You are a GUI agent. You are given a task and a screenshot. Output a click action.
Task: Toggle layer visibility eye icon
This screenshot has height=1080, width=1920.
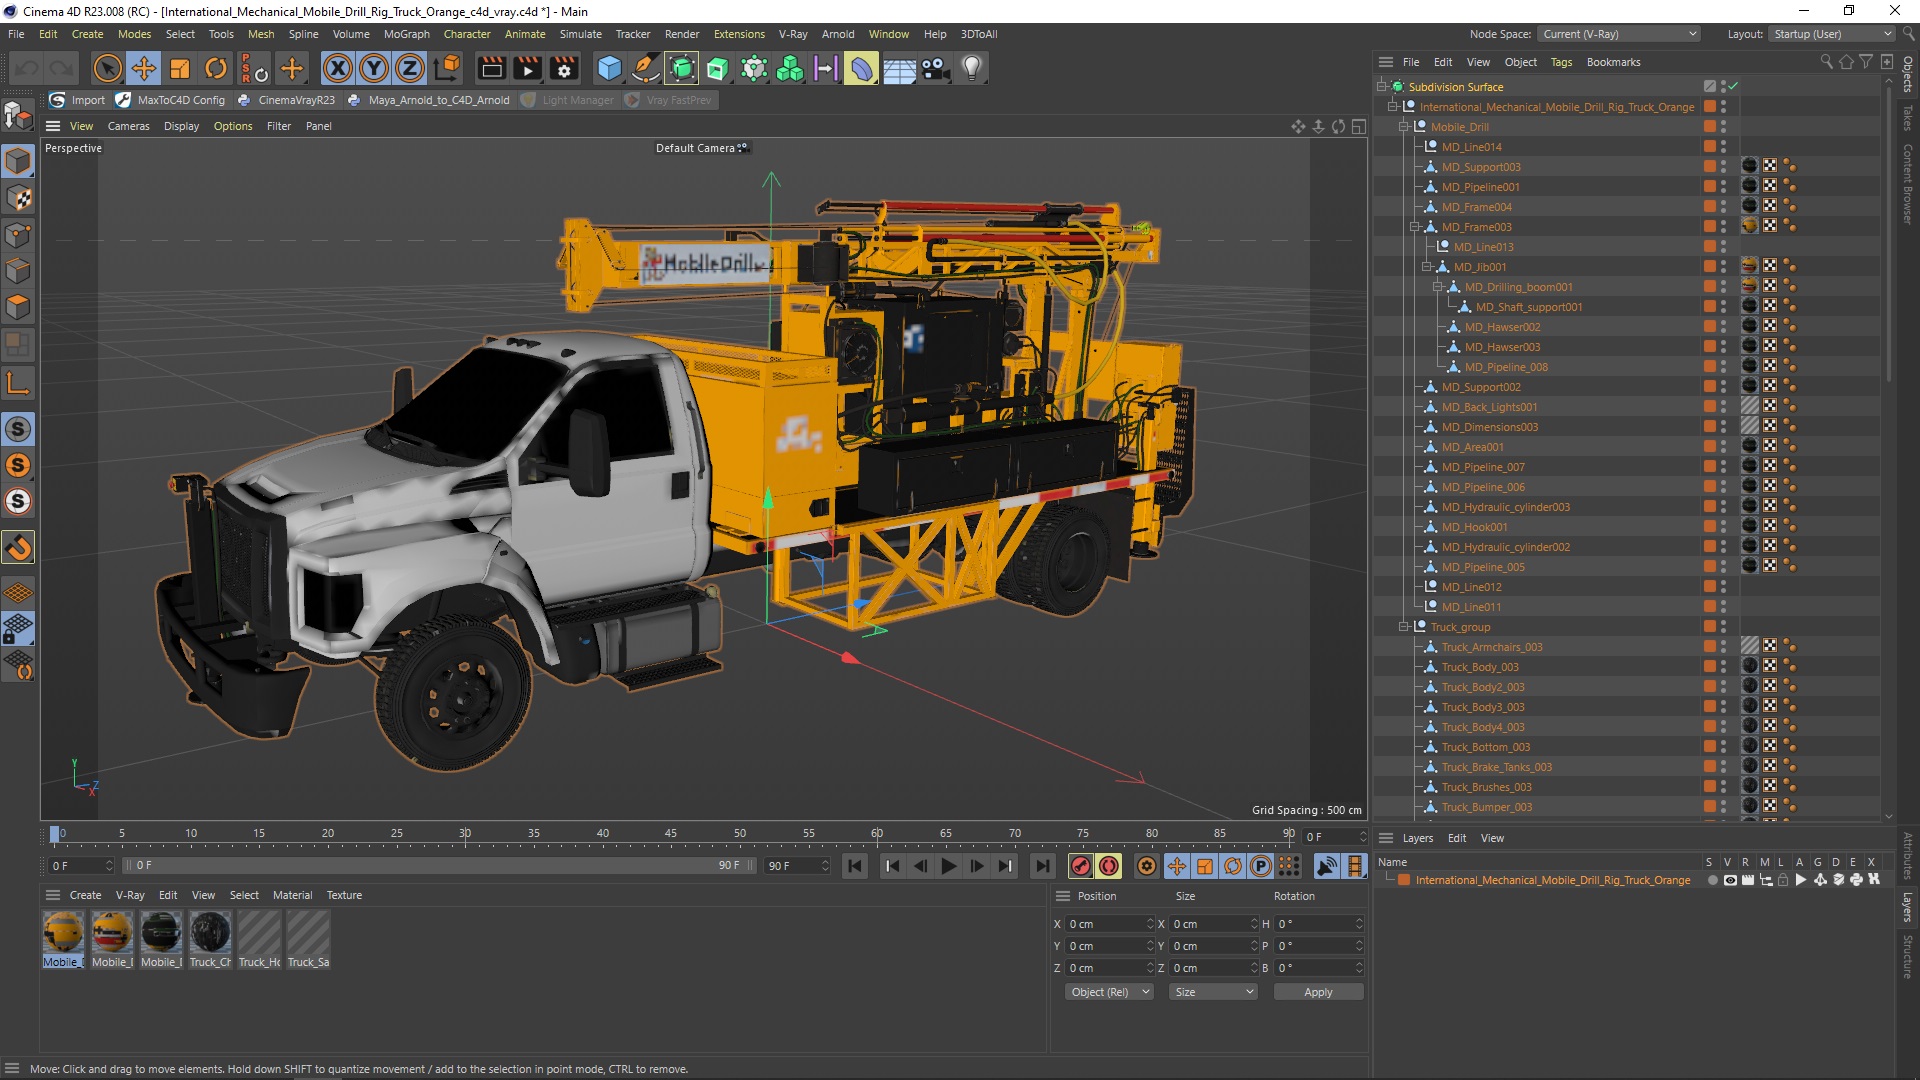tap(1730, 880)
